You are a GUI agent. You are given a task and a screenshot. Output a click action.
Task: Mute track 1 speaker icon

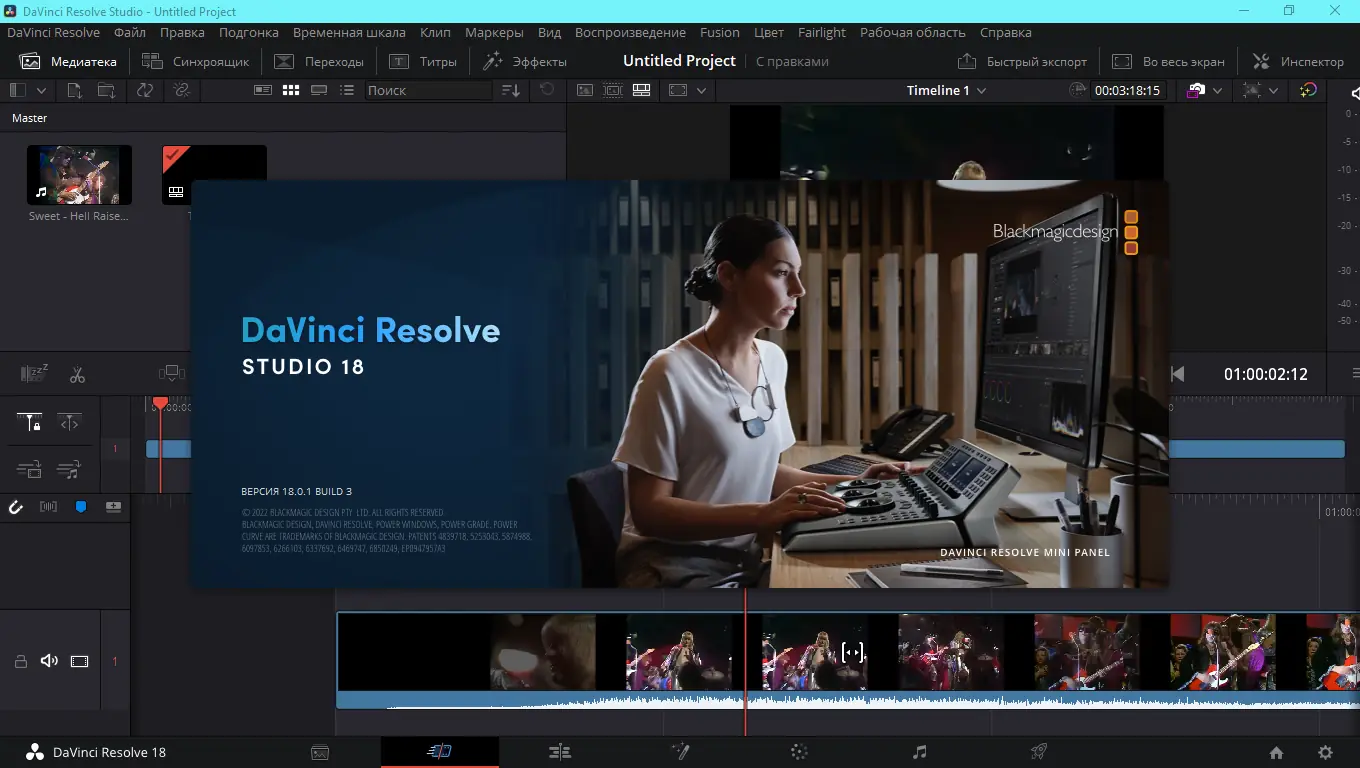click(48, 661)
